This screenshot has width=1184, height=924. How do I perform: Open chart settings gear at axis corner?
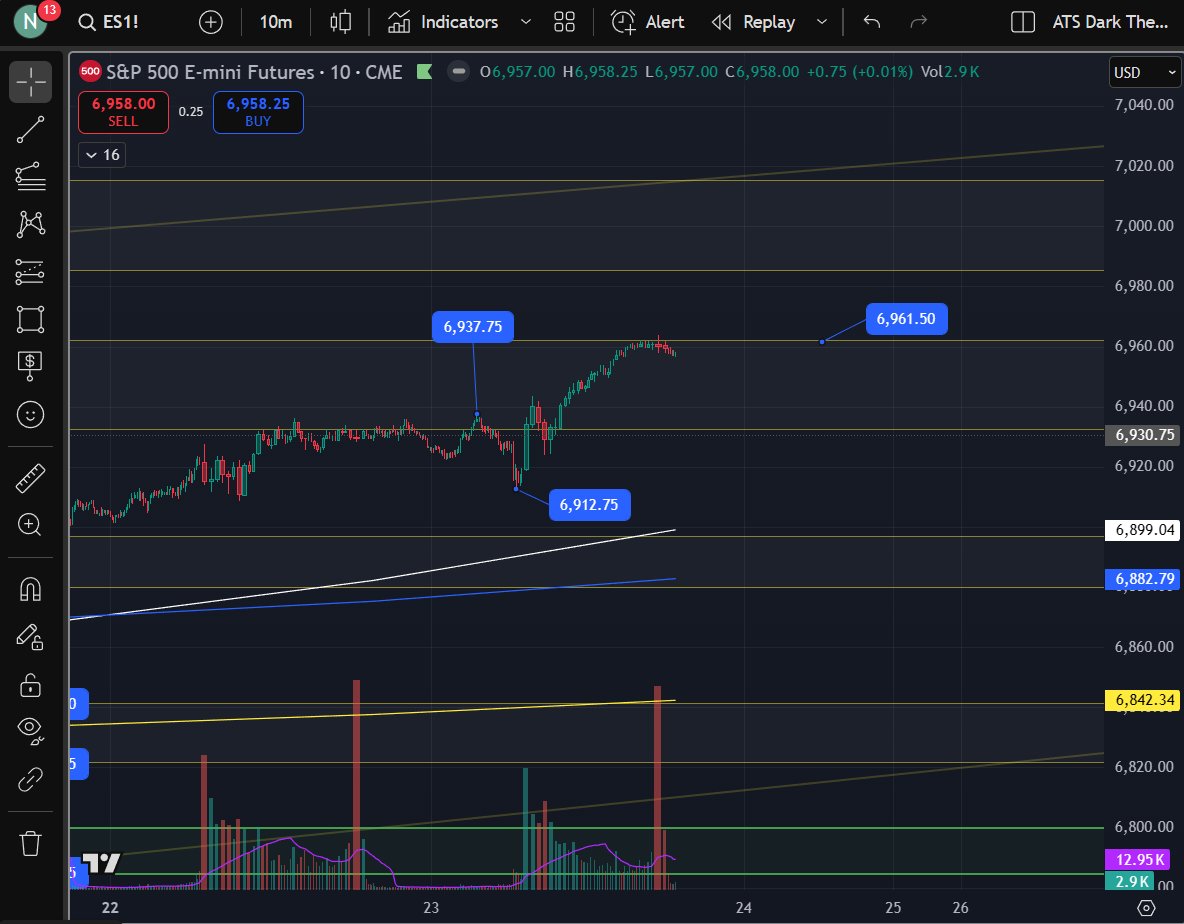point(1146,907)
